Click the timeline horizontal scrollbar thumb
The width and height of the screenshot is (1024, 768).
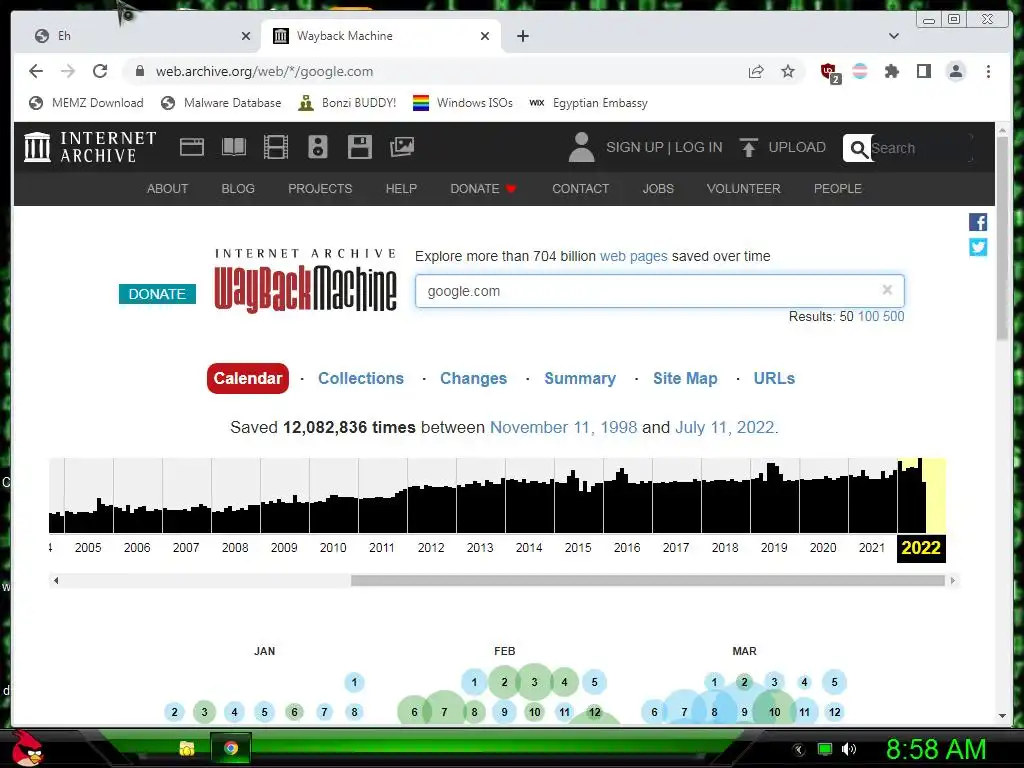(x=648, y=580)
